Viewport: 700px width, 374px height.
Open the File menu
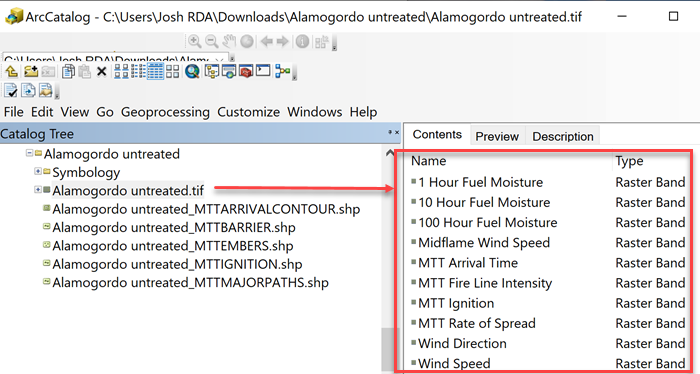13,112
